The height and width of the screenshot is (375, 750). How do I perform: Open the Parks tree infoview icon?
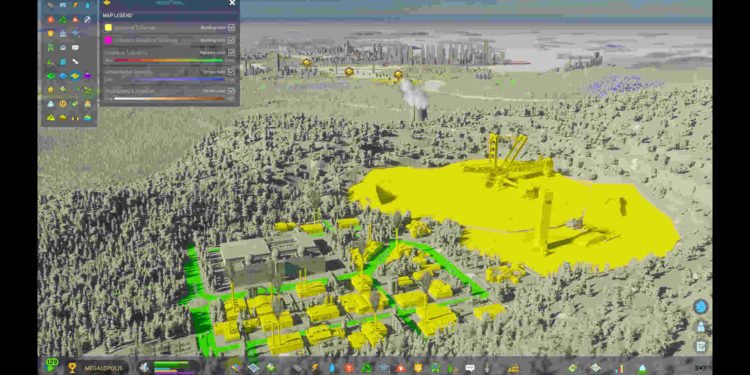click(x=50, y=62)
